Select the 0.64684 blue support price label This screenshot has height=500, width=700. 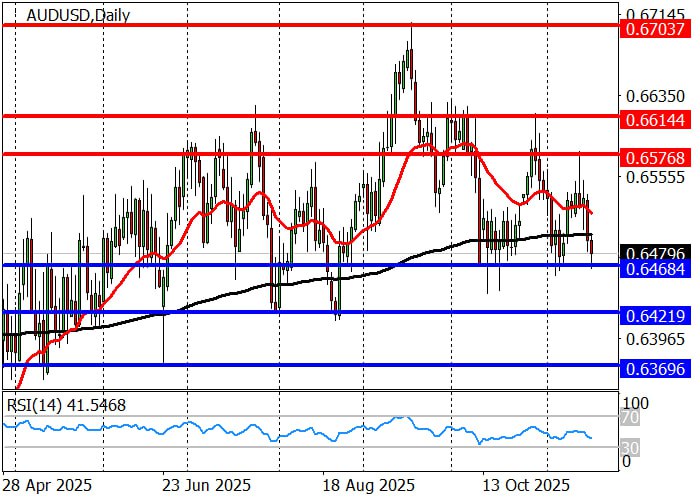[654, 268]
